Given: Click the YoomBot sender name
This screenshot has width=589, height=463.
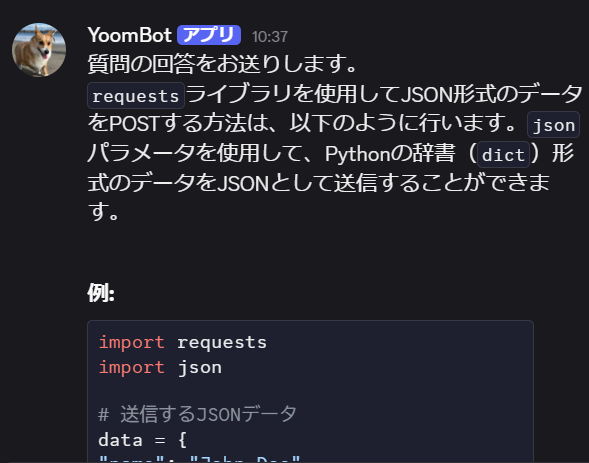Looking at the screenshot, I should 130,35.
